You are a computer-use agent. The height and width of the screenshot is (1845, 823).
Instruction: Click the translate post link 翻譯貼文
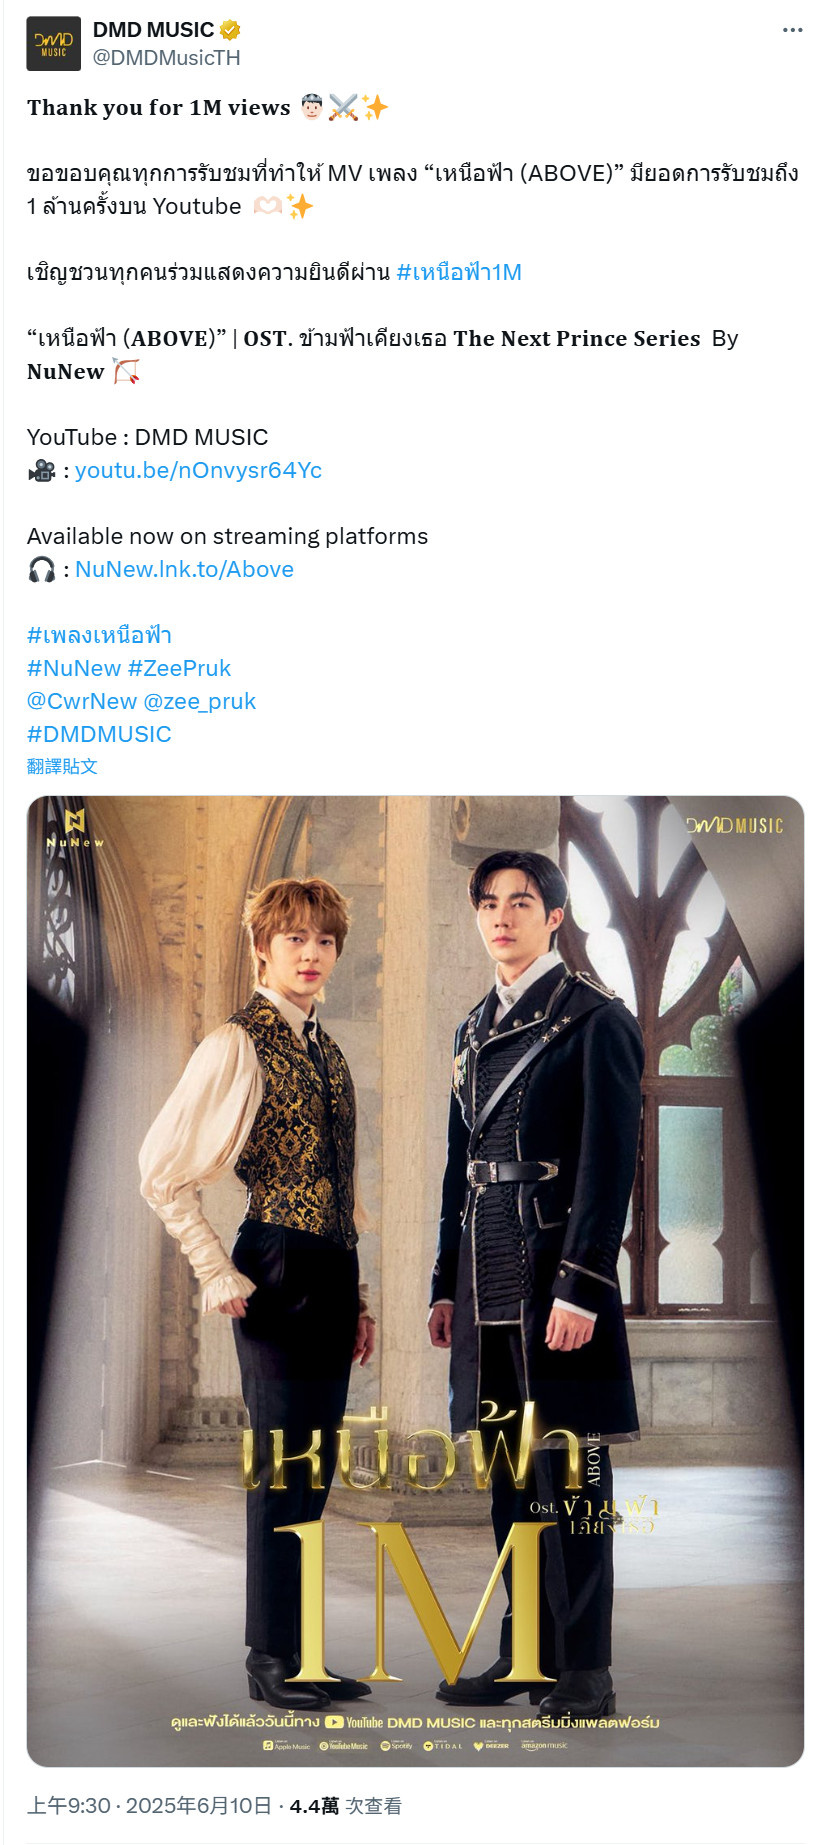tap(62, 766)
